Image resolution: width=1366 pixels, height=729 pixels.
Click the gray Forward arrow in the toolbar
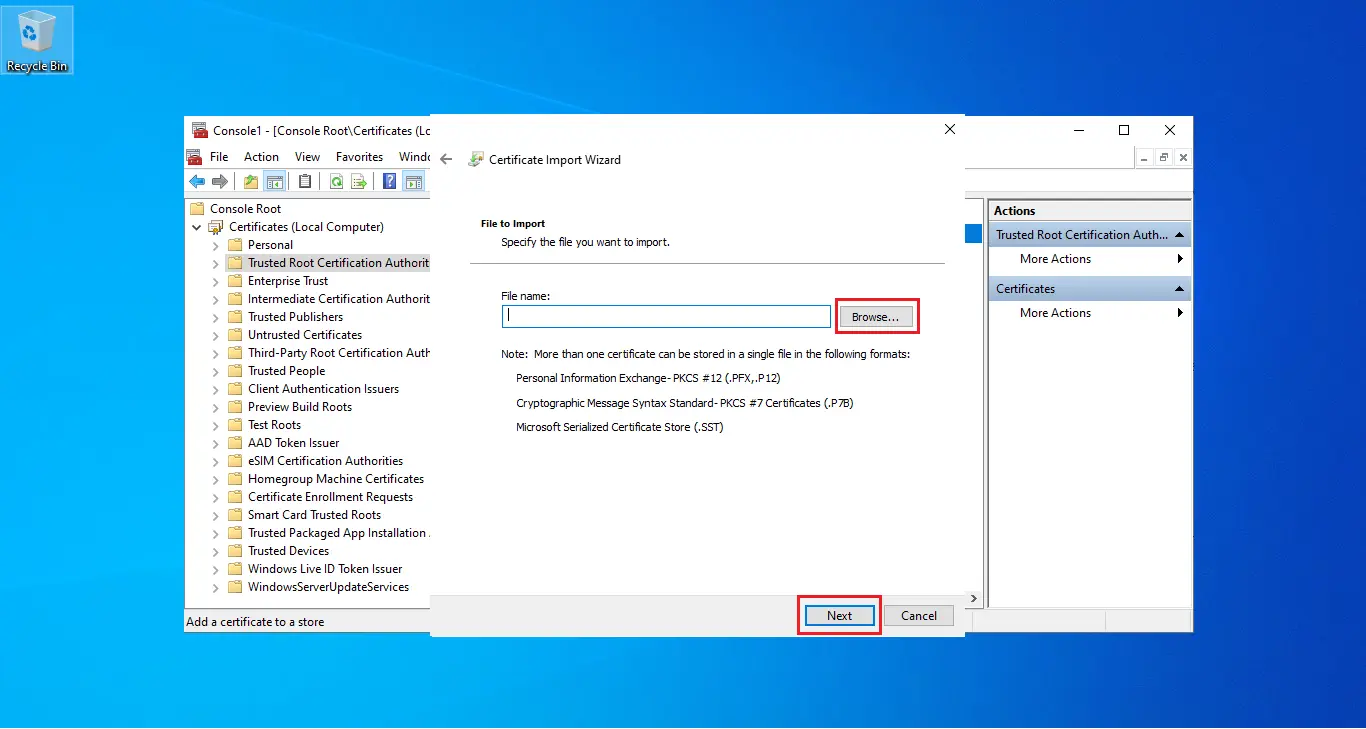tap(219, 181)
